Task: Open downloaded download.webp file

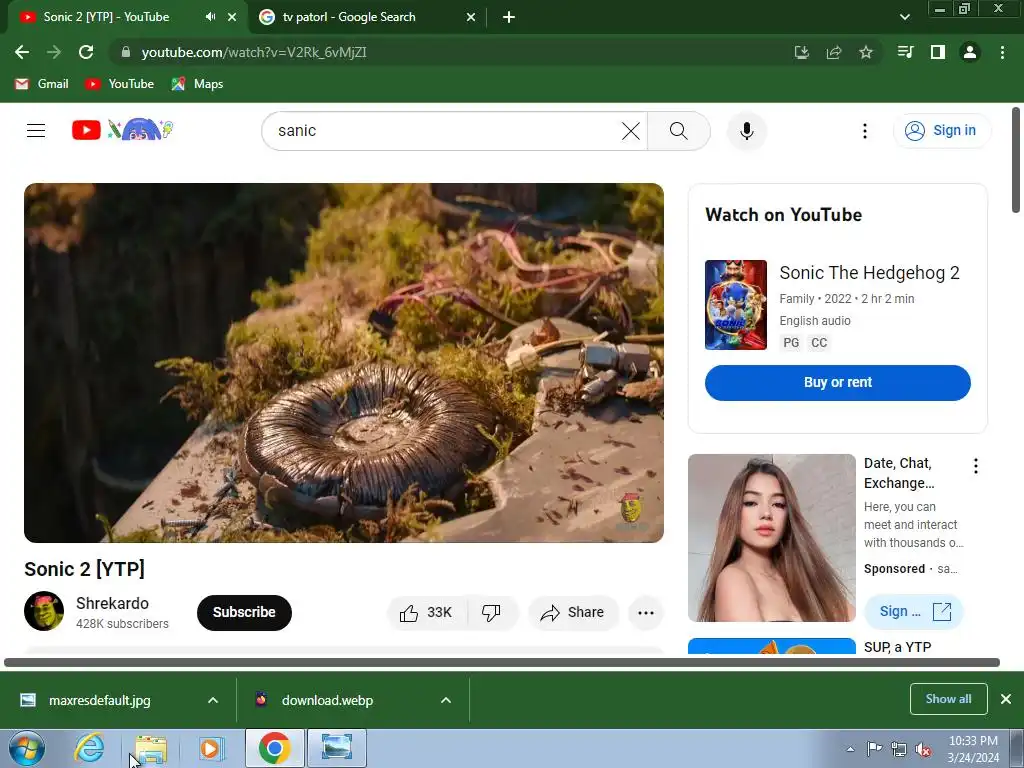Action: coord(327,700)
